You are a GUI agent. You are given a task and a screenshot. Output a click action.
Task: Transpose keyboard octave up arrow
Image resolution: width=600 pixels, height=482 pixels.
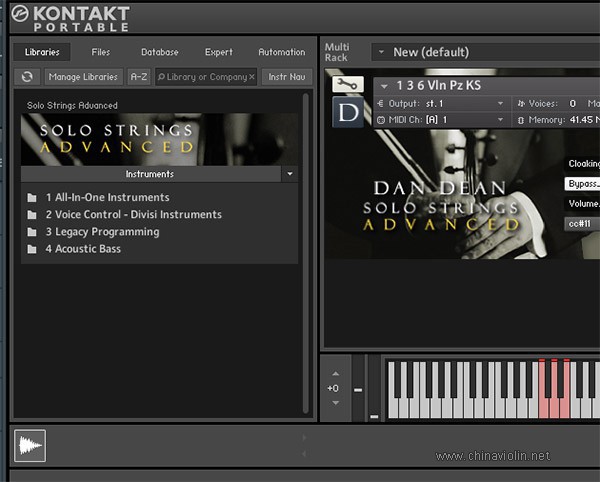(336, 373)
